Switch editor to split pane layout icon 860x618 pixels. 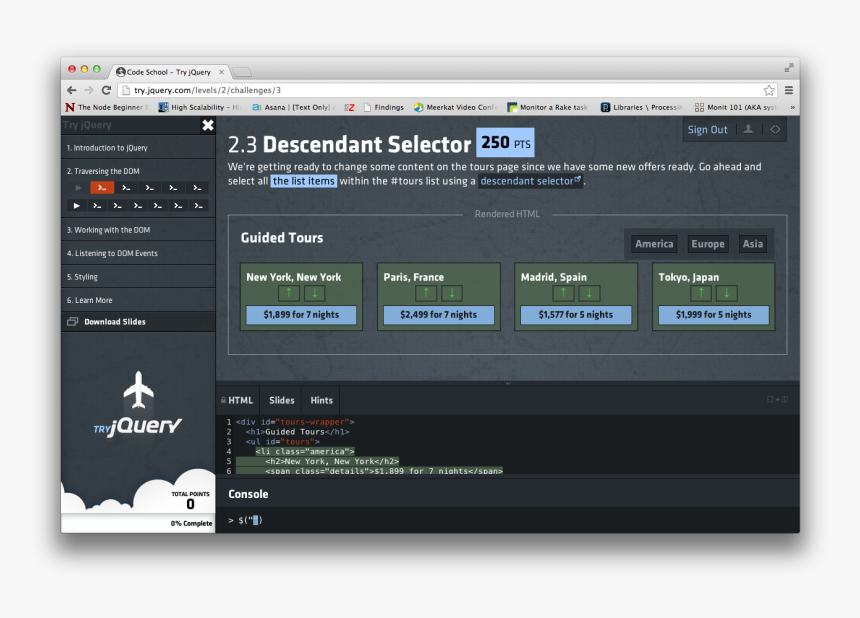[784, 399]
